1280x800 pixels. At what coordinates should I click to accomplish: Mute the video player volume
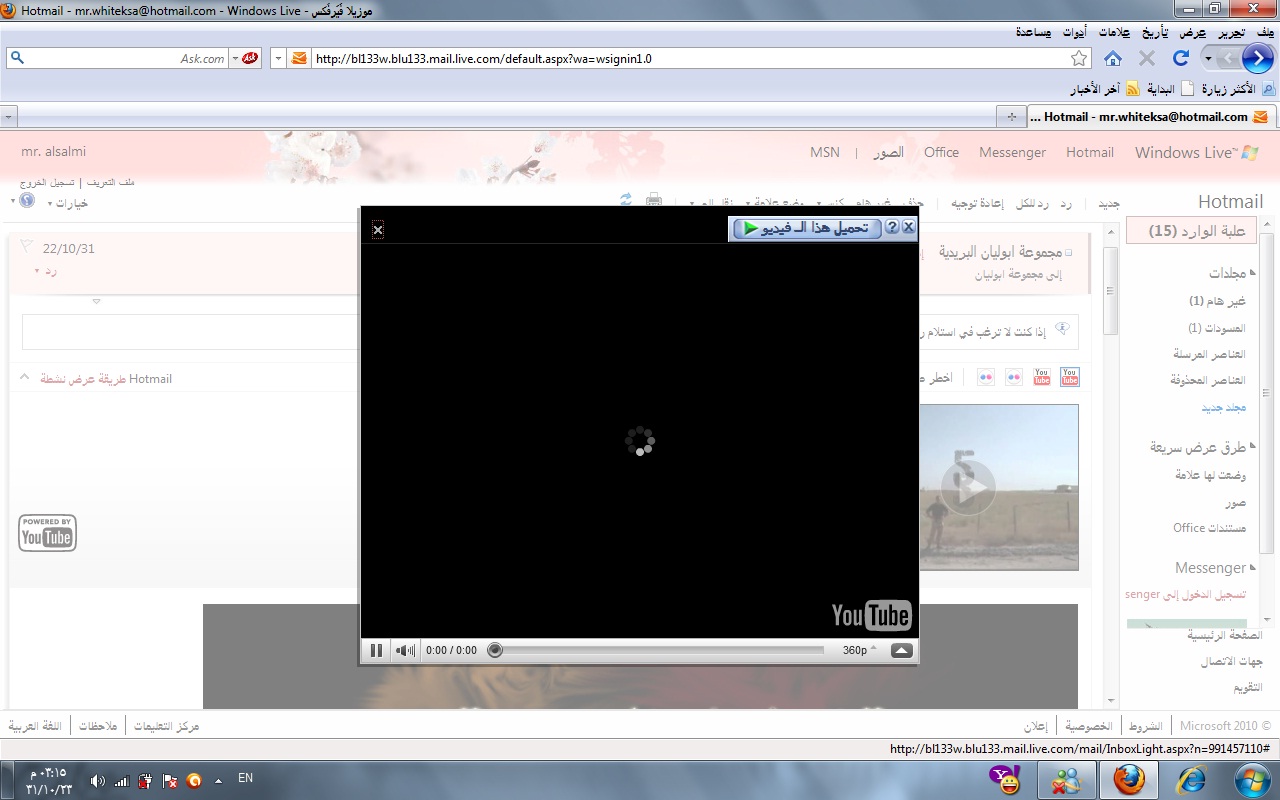click(405, 651)
